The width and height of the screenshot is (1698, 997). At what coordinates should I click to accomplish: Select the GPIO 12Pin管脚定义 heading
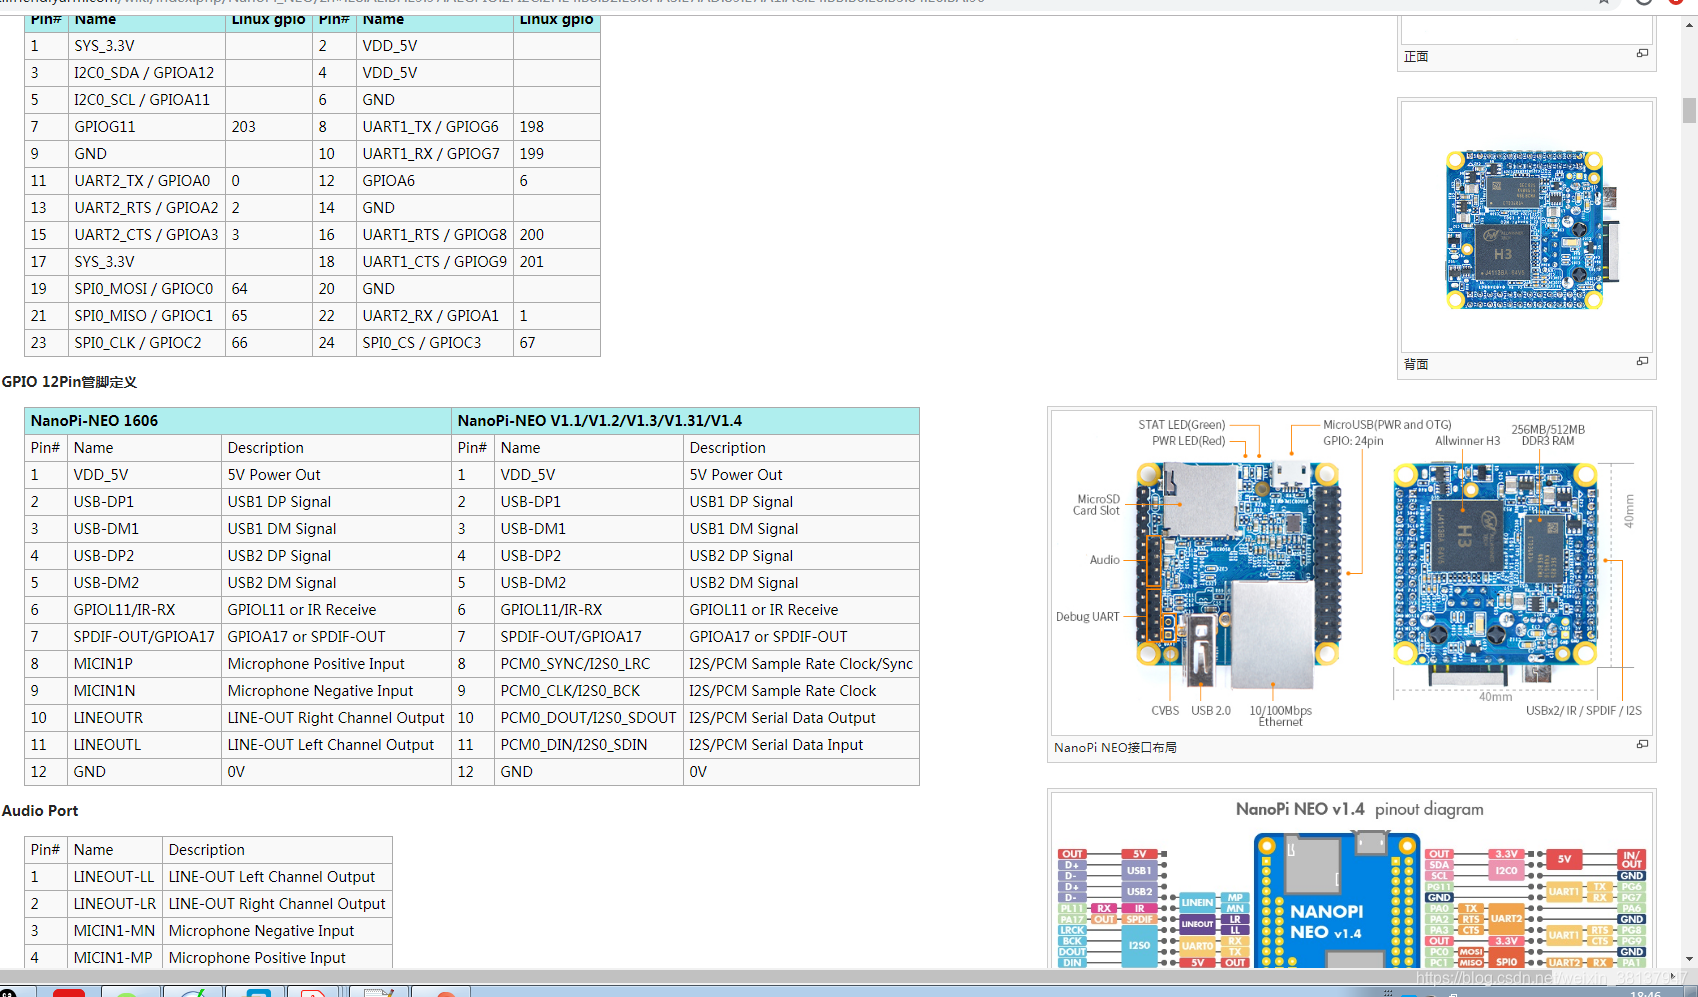point(69,382)
